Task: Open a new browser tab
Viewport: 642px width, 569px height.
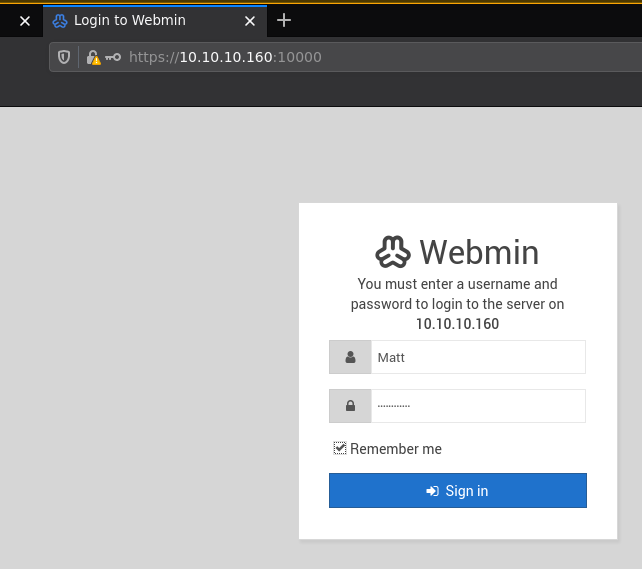Action: (284, 20)
